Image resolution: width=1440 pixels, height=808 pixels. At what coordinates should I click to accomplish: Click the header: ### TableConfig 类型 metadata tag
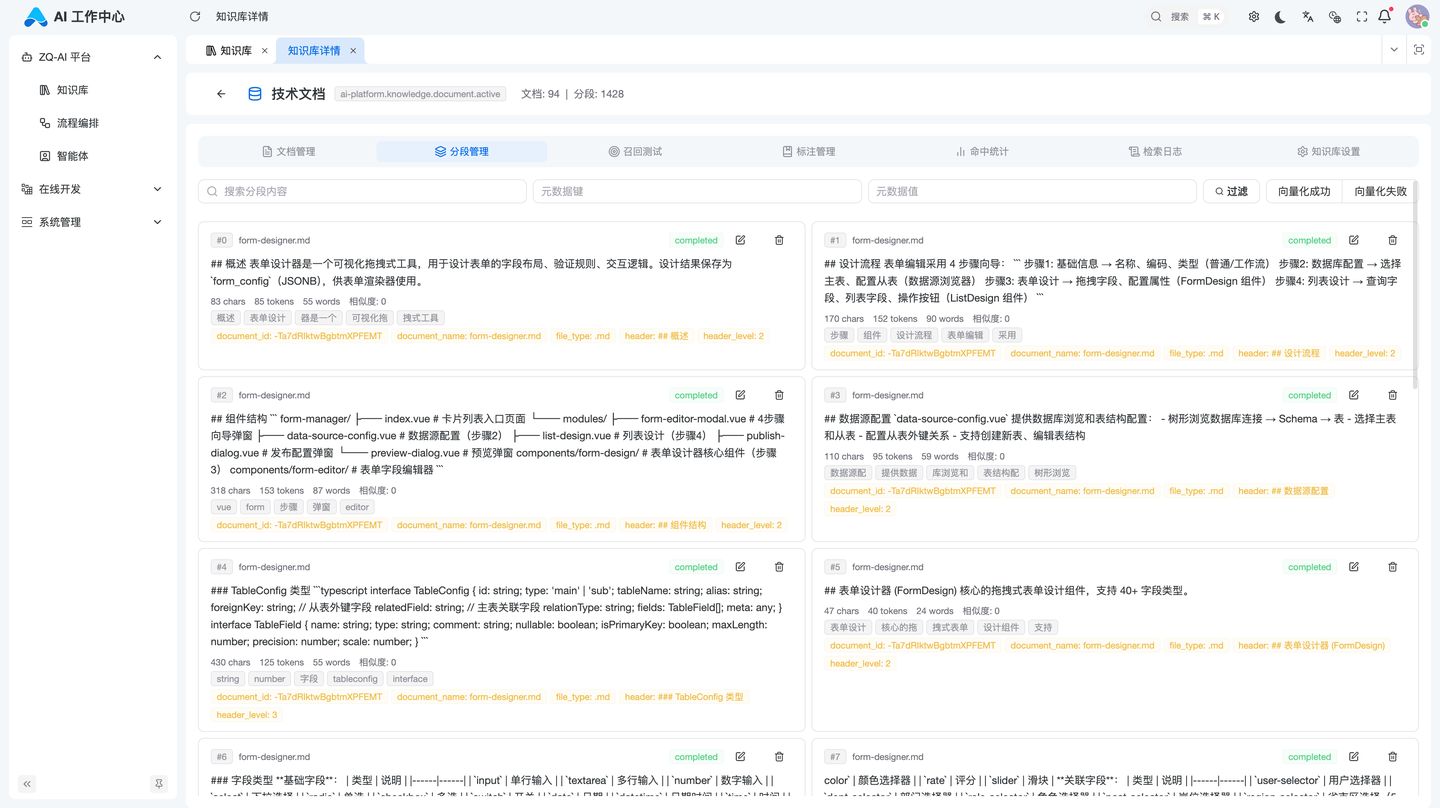point(684,697)
